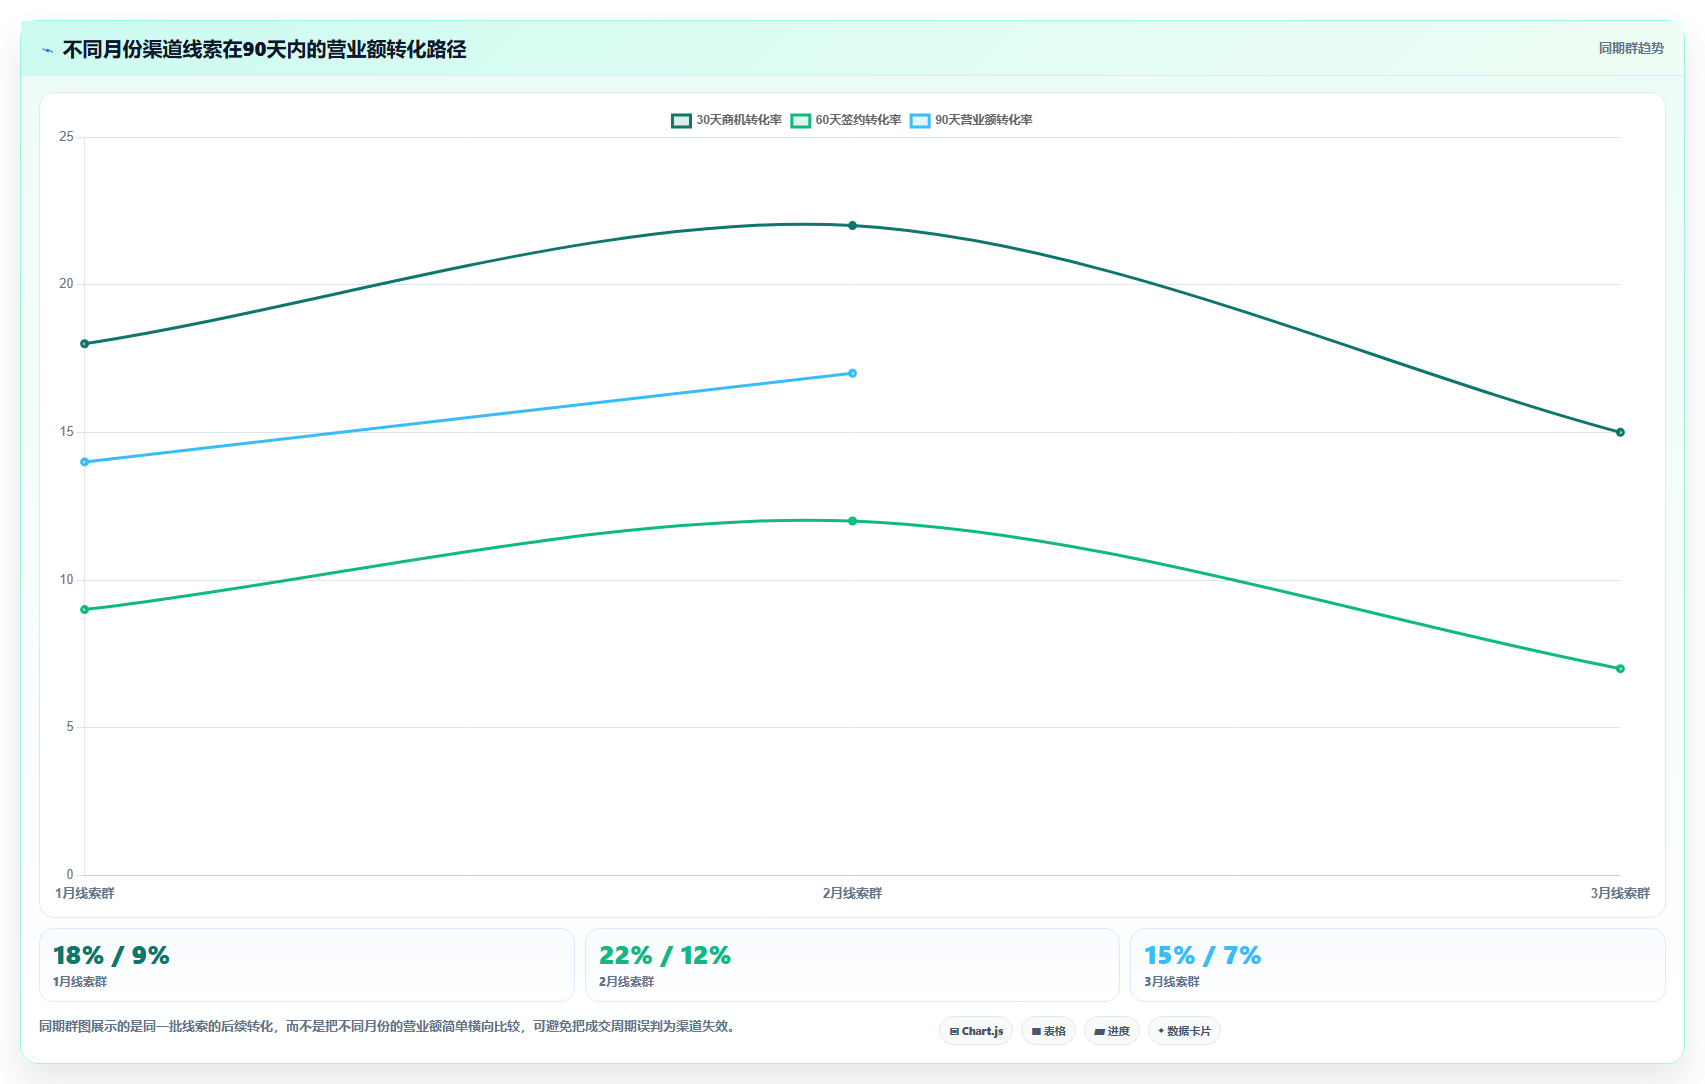Select the 表格 tag button
This screenshot has height=1084, width=1705.
1048,1031
